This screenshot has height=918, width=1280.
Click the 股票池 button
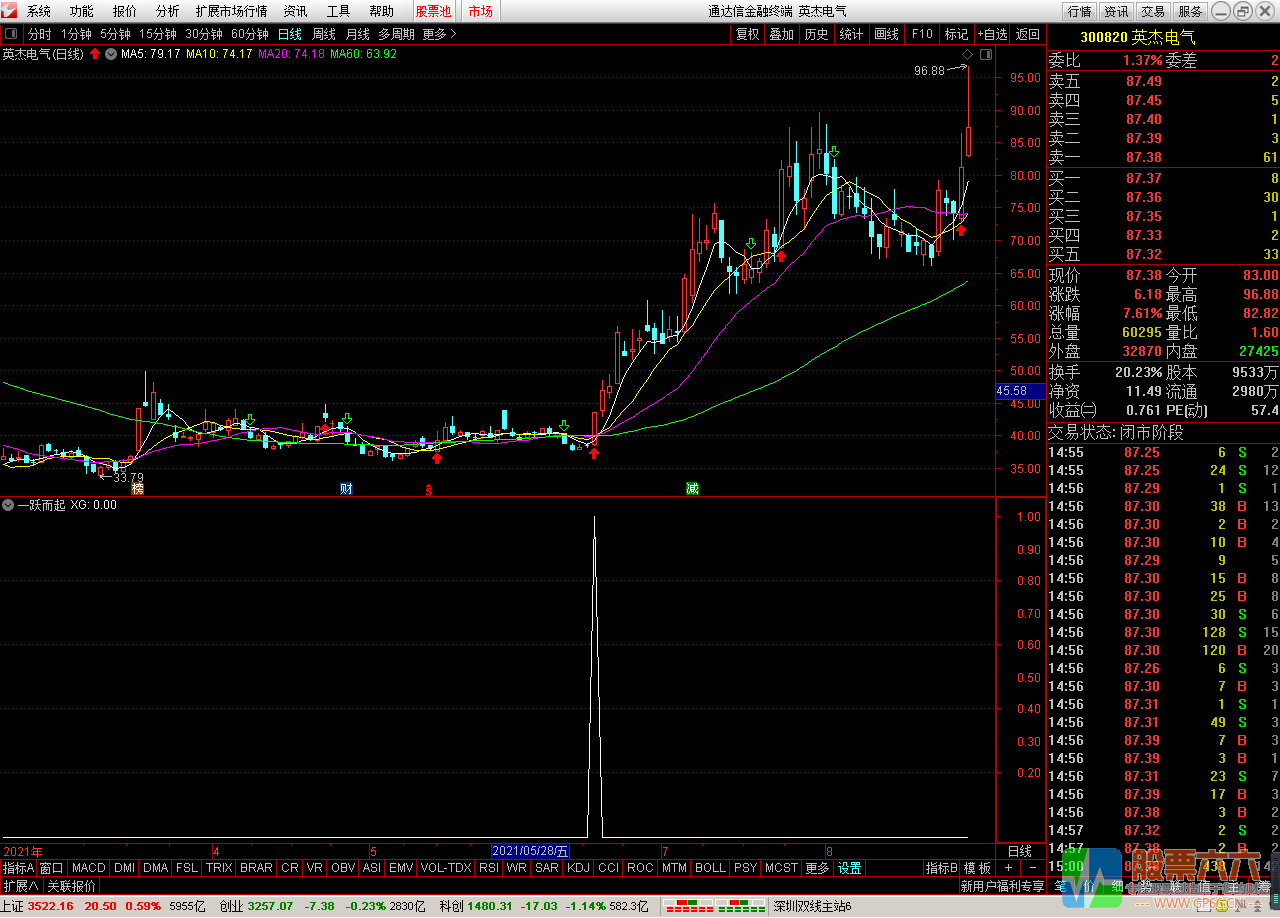pyautogui.click(x=433, y=12)
